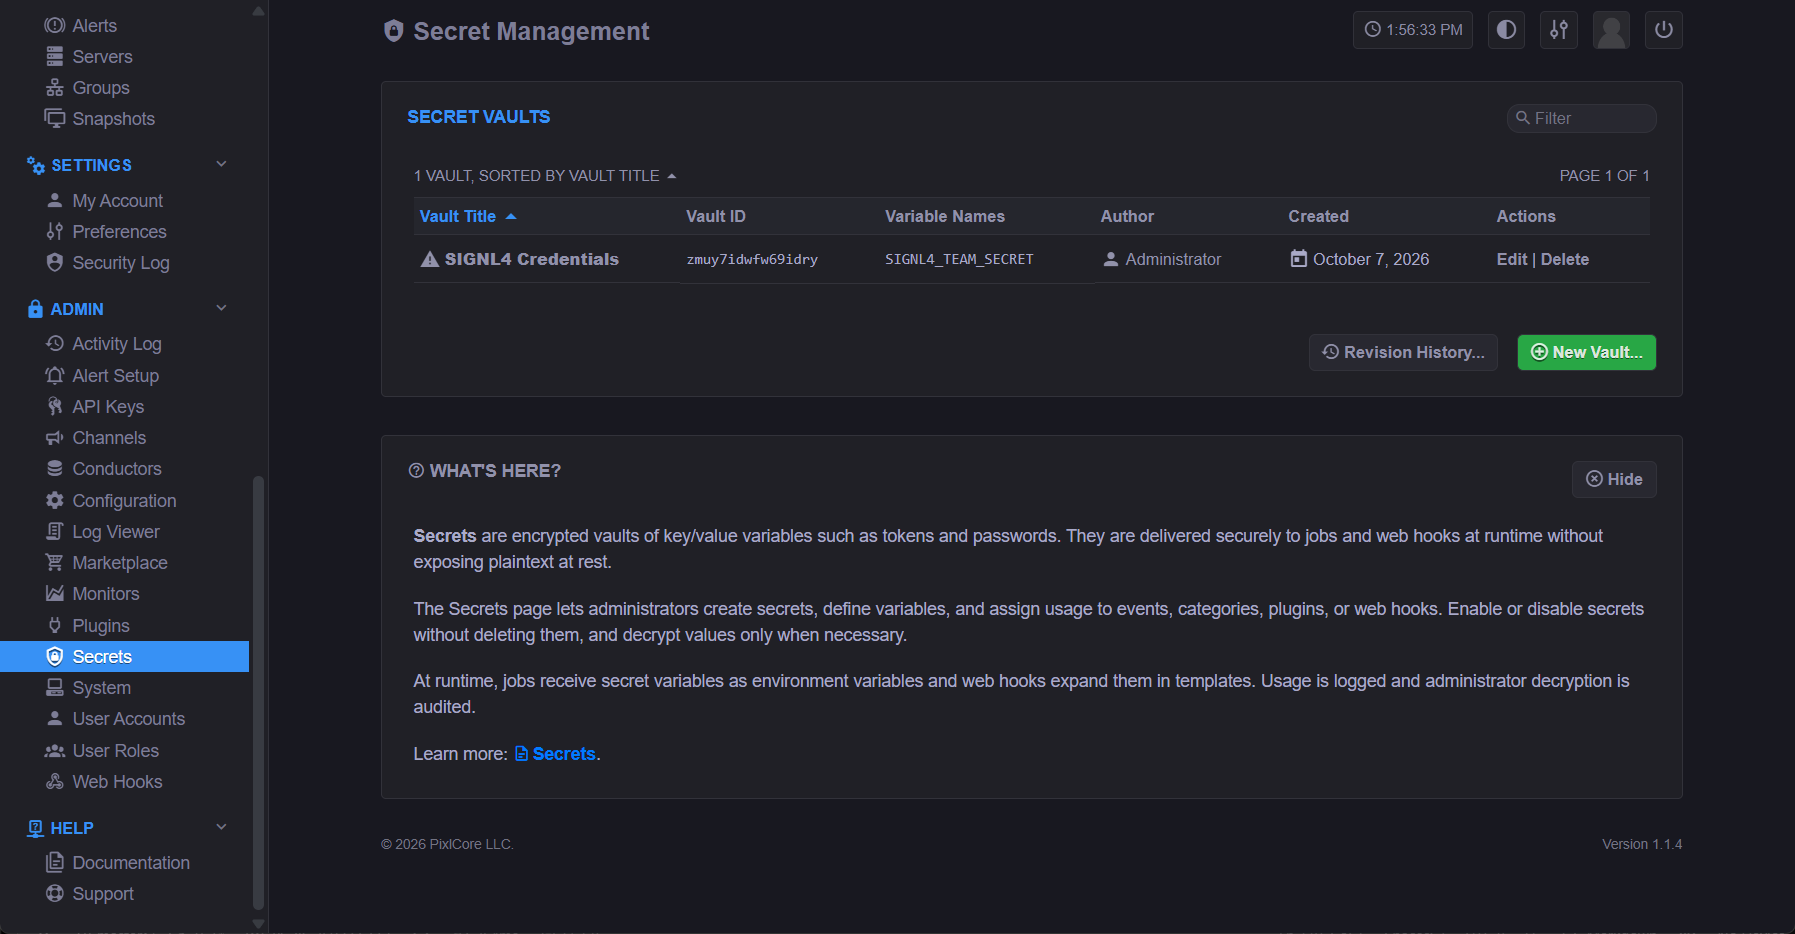
Task: Hide the What's Here panel
Action: click(x=1614, y=479)
